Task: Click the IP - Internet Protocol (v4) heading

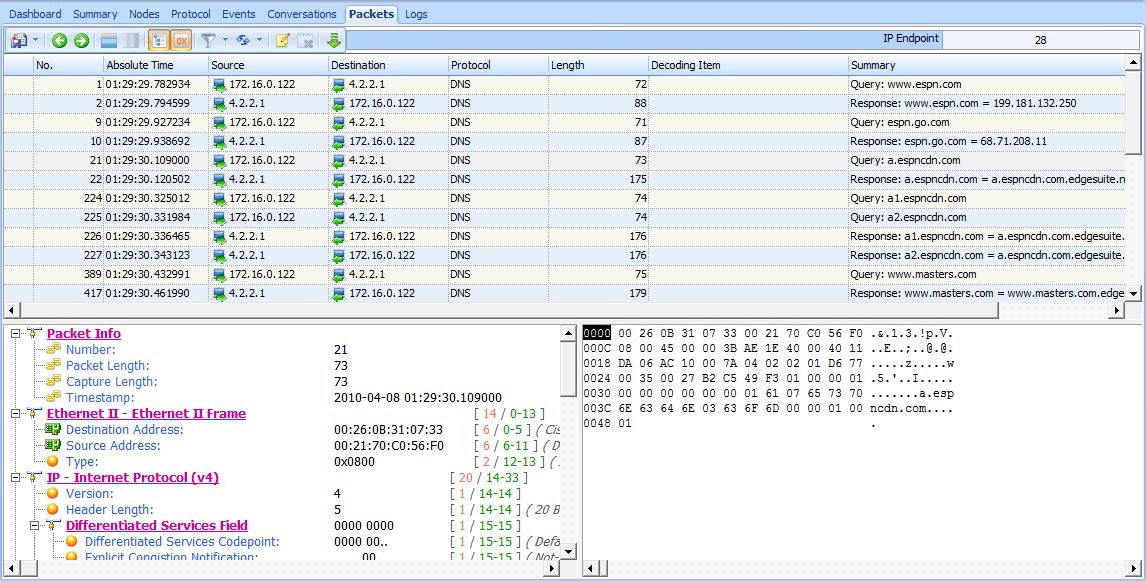Action: [x=133, y=478]
